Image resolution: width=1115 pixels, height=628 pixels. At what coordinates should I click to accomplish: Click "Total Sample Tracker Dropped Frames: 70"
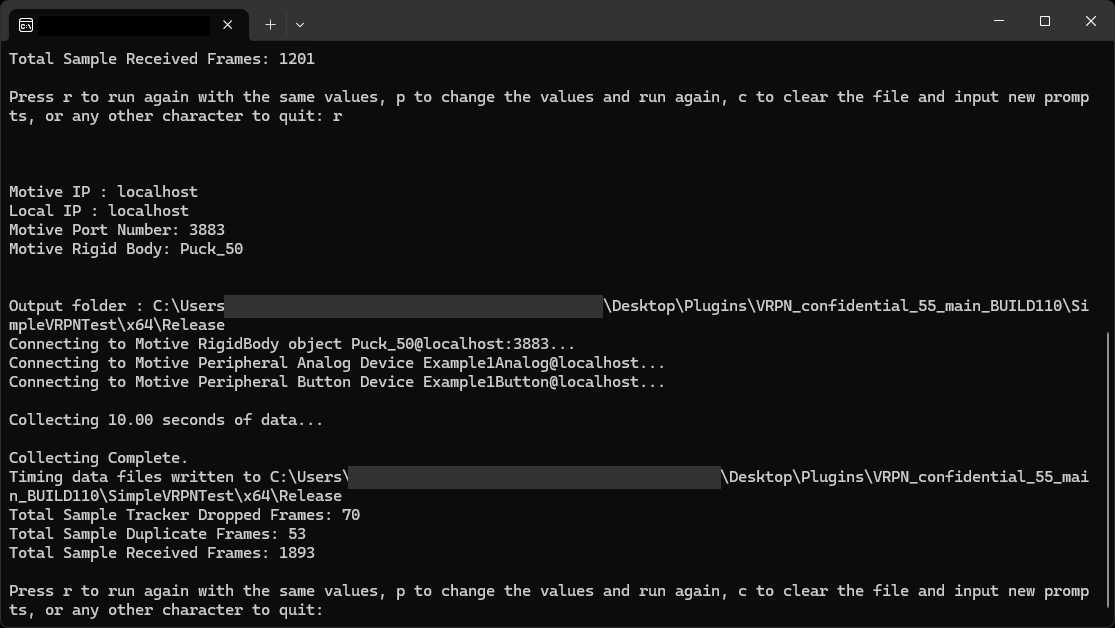coord(184,515)
